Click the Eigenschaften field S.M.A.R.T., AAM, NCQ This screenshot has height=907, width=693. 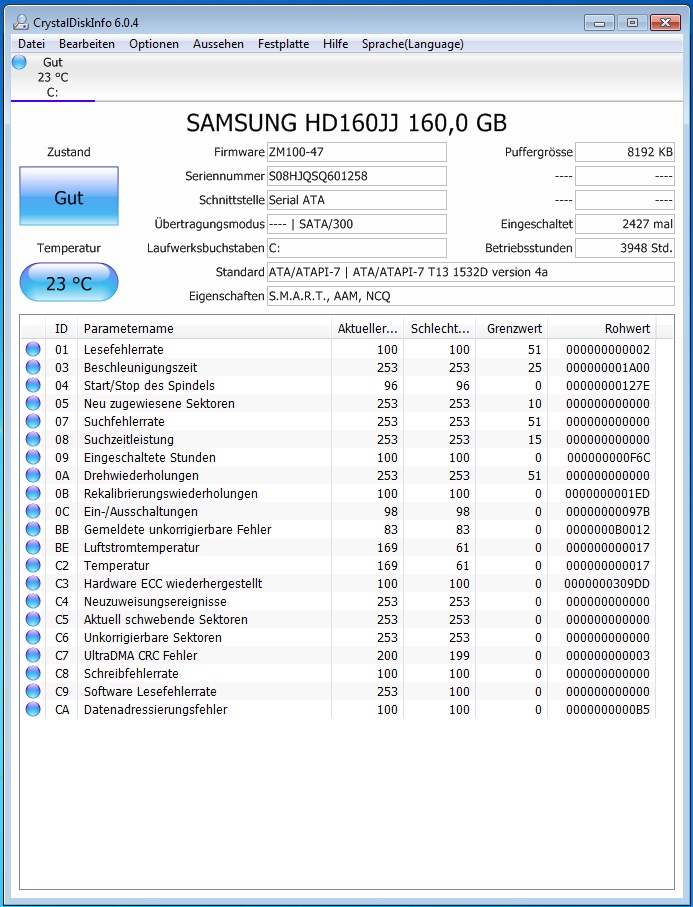tap(470, 296)
